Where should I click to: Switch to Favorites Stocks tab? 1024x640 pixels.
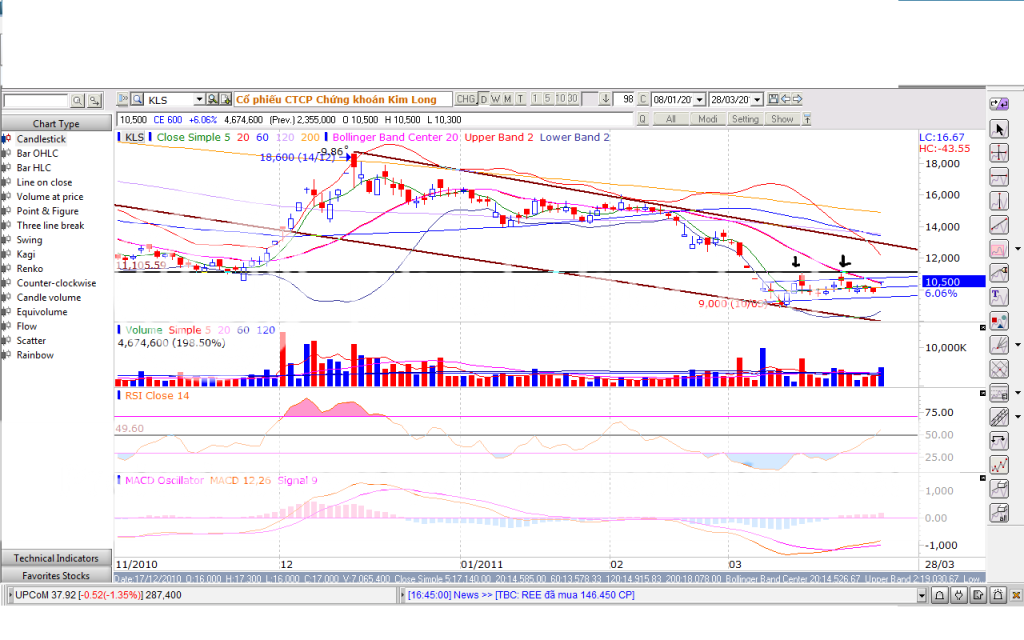point(56,576)
